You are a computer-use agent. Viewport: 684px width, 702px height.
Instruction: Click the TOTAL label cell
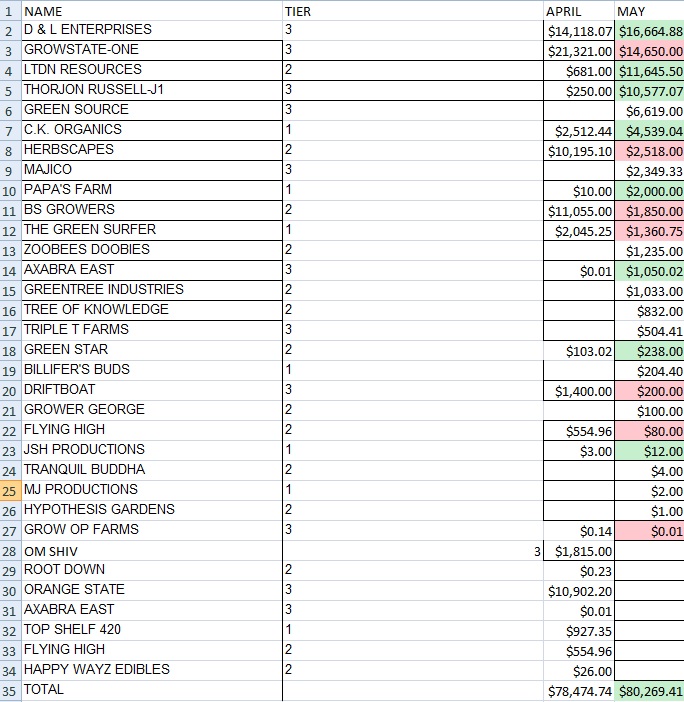[x=152, y=691]
